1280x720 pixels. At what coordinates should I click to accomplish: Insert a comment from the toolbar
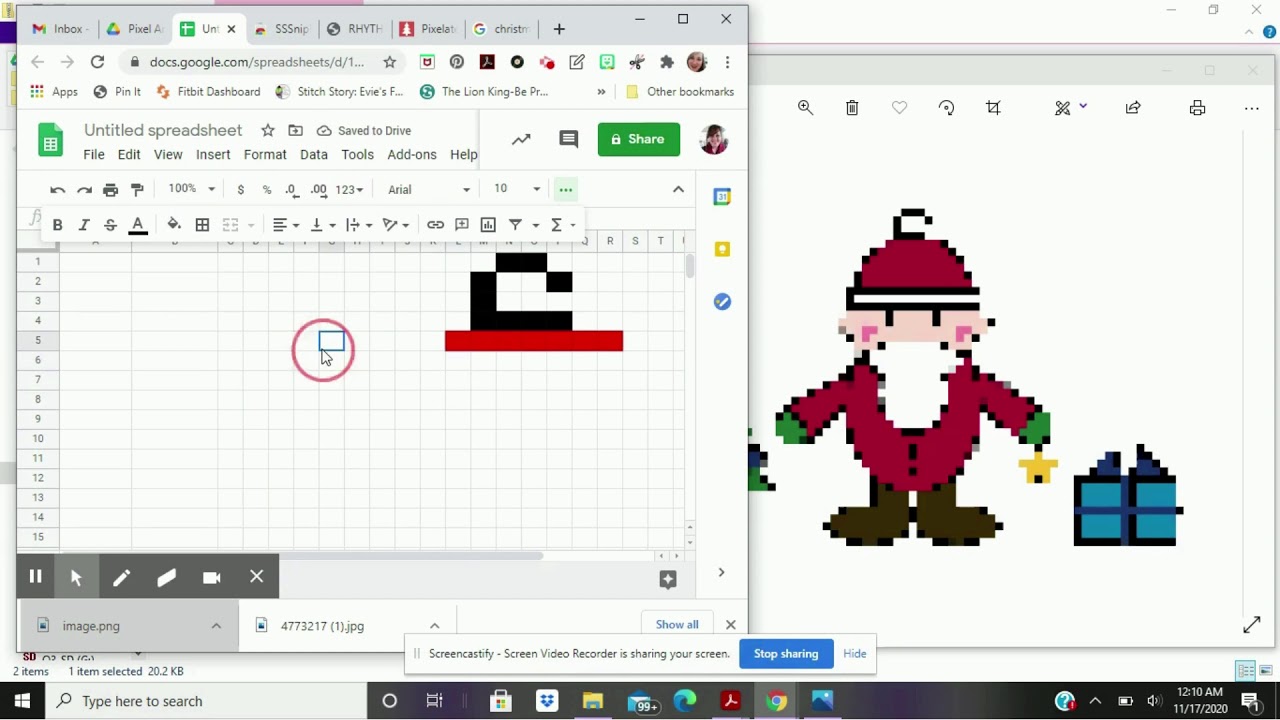(462, 225)
